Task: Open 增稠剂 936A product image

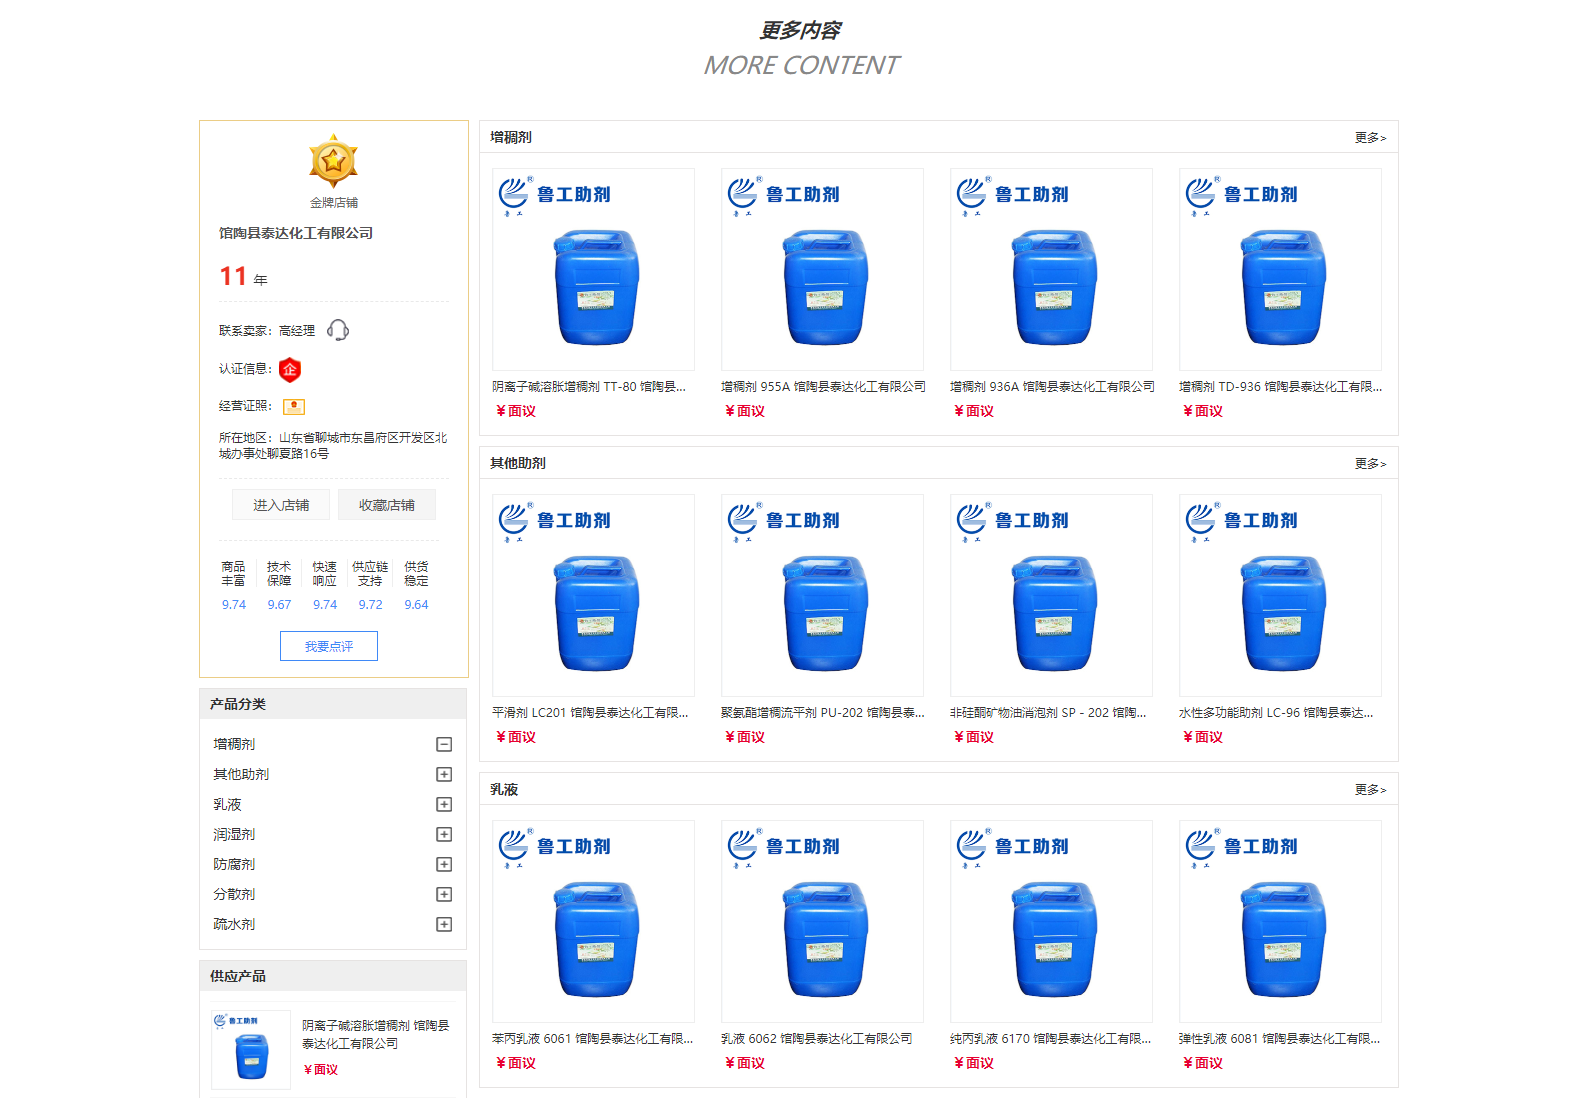Action: pyautogui.click(x=1051, y=269)
